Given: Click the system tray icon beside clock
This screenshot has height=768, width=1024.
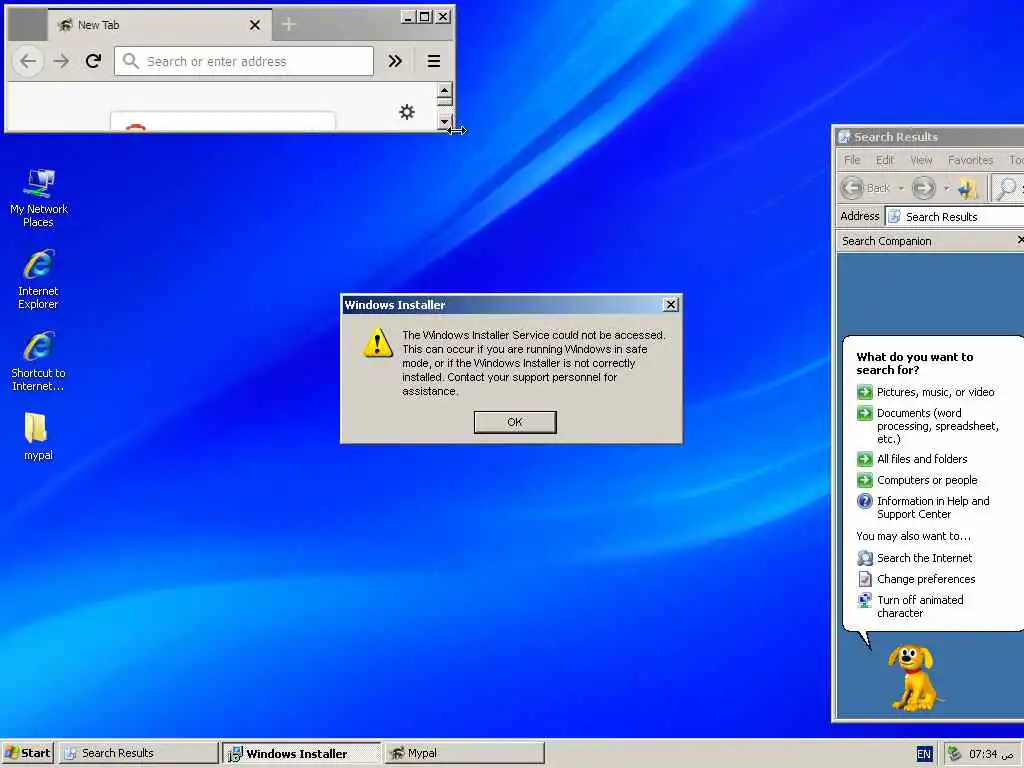Looking at the screenshot, I should pyautogui.click(x=954, y=754).
